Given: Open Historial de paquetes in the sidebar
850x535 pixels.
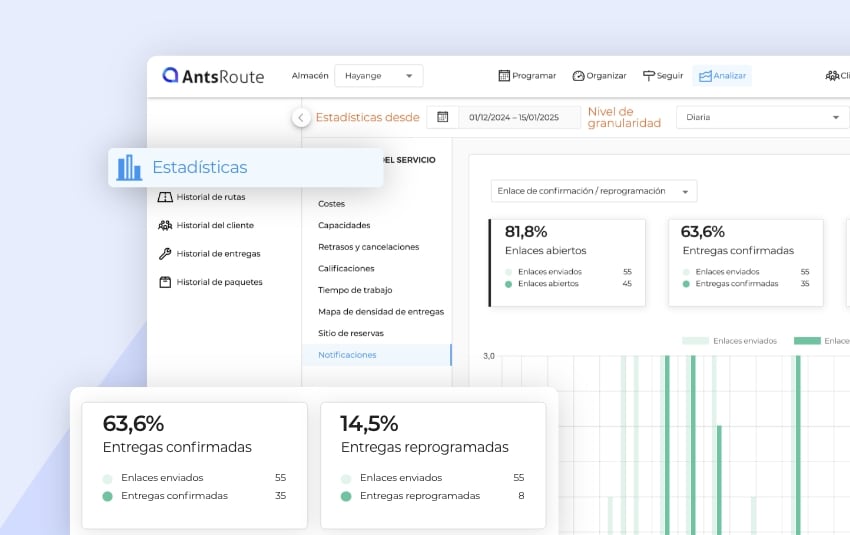Looking at the screenshot, I should click(x=218, y=282).
